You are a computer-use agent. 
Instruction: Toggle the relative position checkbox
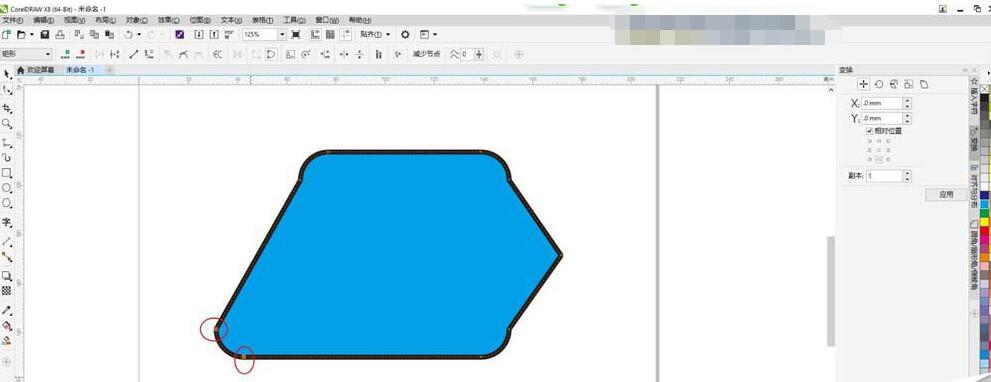pos(870,131)
